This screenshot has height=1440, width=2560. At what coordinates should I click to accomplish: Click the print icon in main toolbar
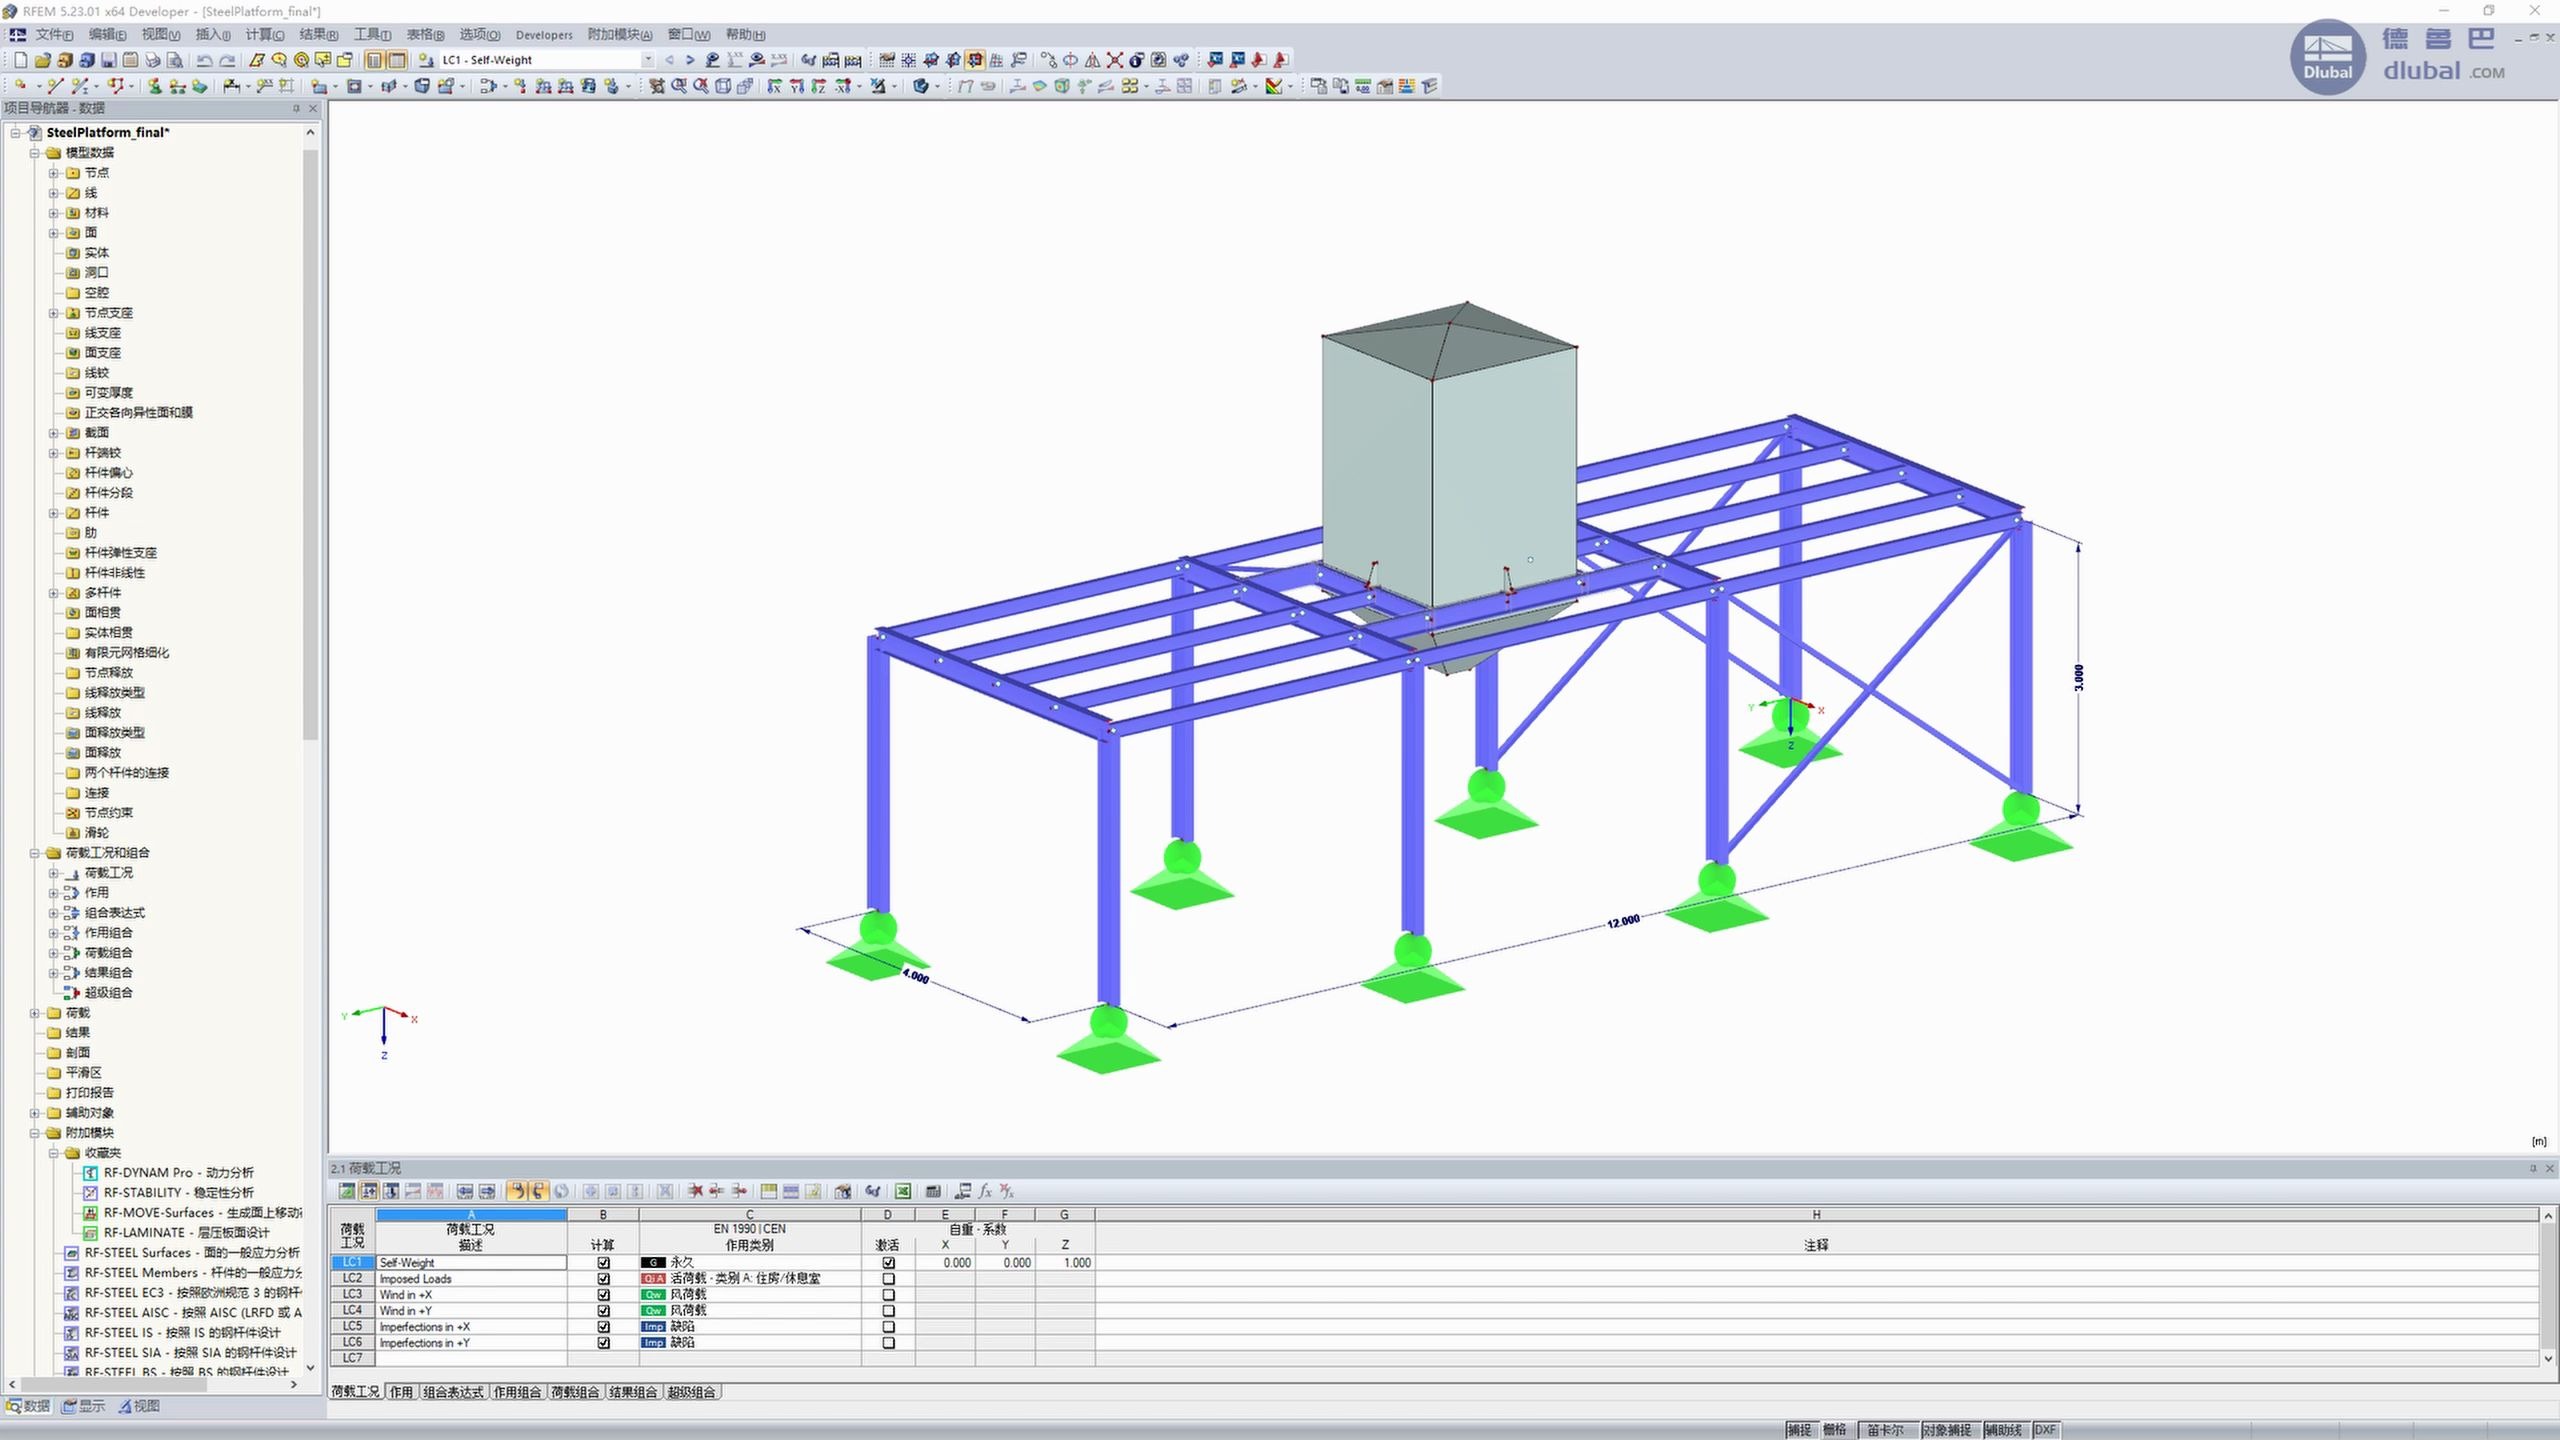[x=152, y=60]
